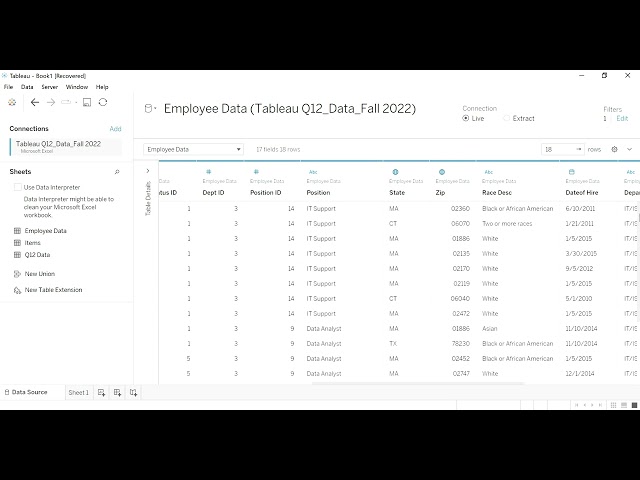Click the data source title Employee Data
Viewport: 640px width, 480px height.
(290, 109)
